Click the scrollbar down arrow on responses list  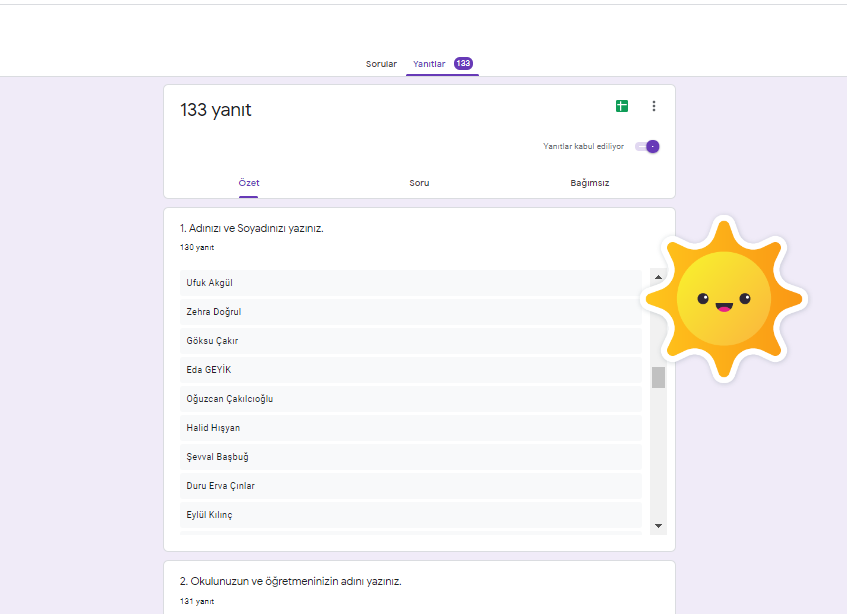[x=657, y=524]
